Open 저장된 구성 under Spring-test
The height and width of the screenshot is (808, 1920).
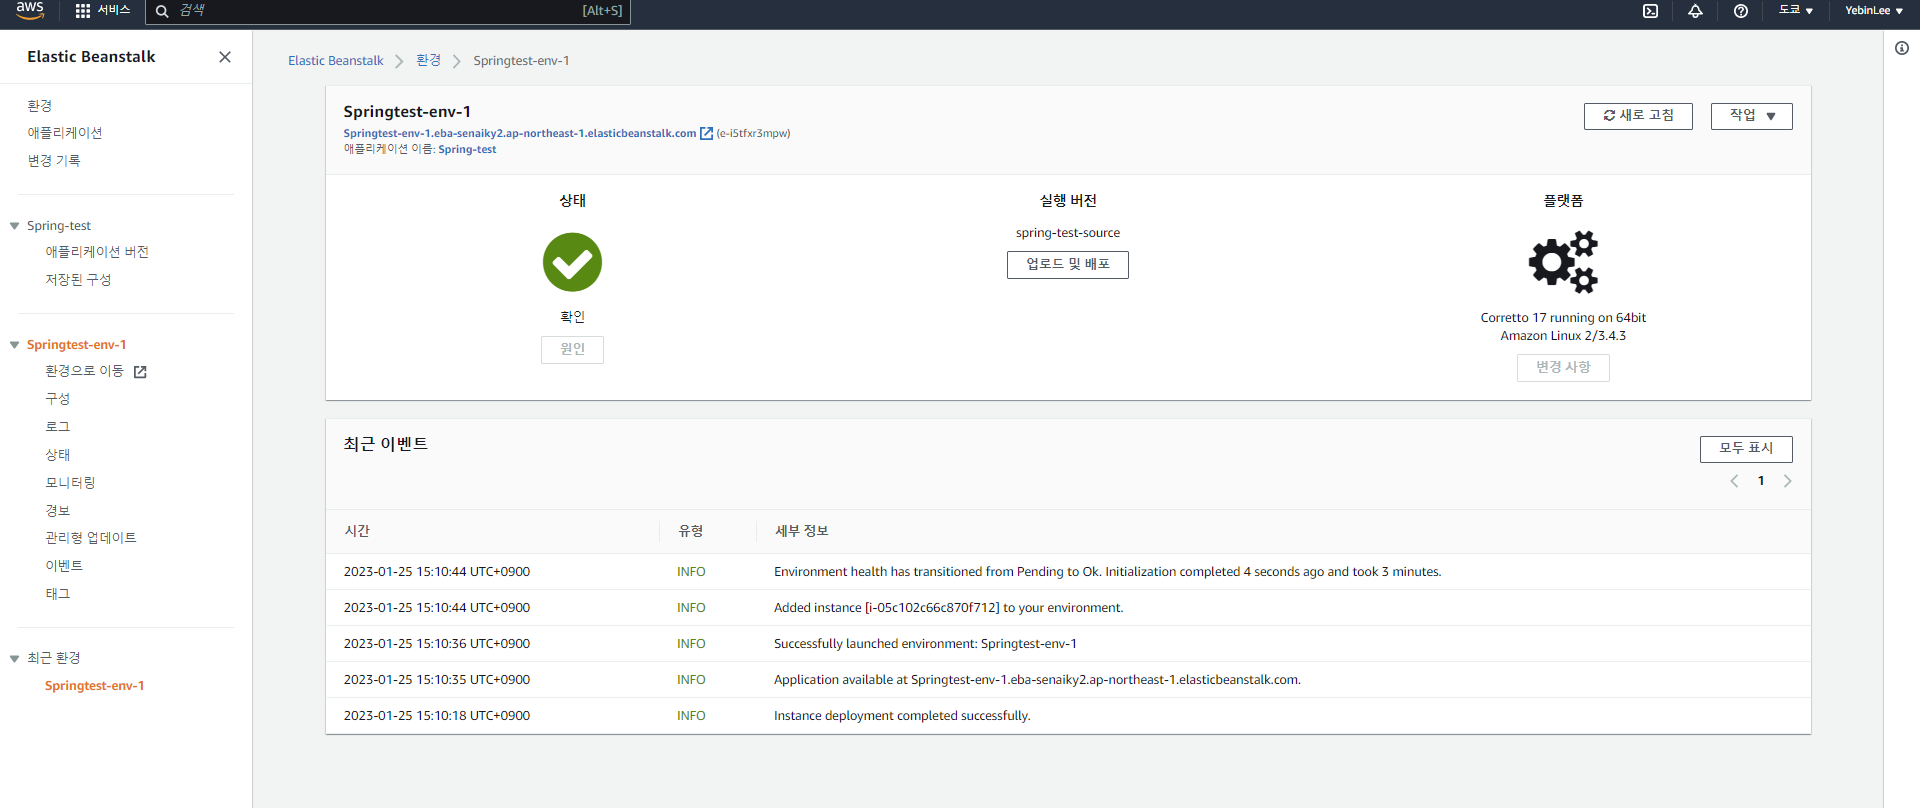pos(78,280)
